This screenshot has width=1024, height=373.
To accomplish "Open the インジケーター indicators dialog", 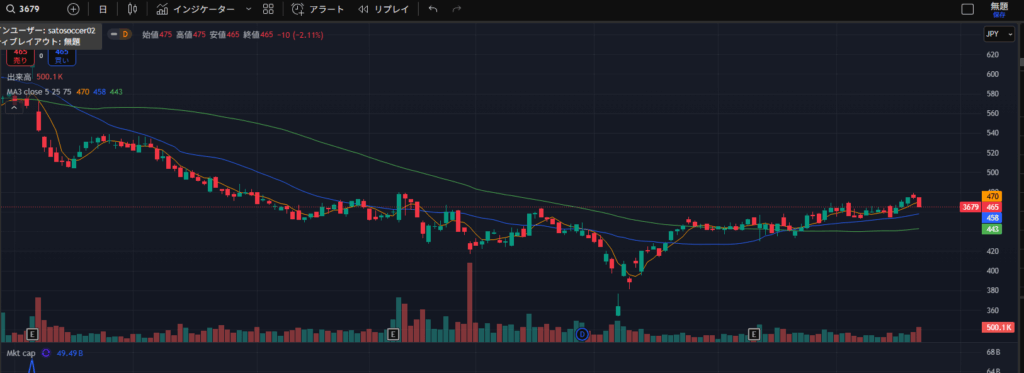I will (x=195, y=9).
